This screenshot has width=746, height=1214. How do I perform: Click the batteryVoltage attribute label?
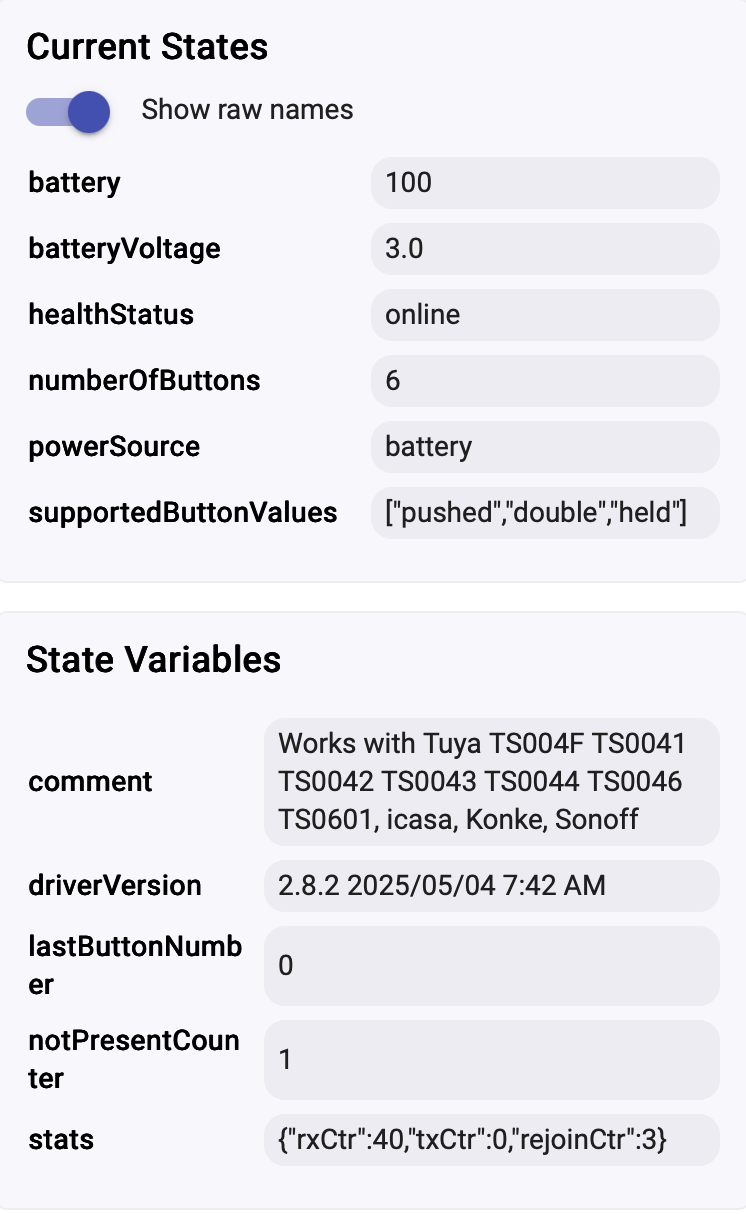124,249
